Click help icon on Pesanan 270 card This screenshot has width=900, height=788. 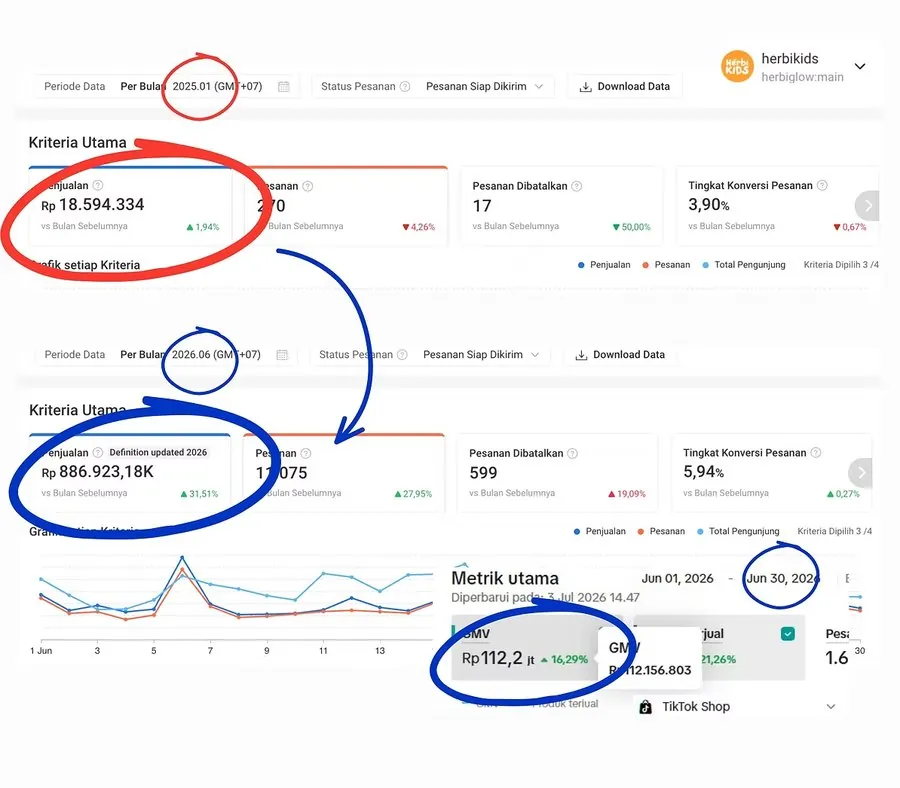pos(308,186)
